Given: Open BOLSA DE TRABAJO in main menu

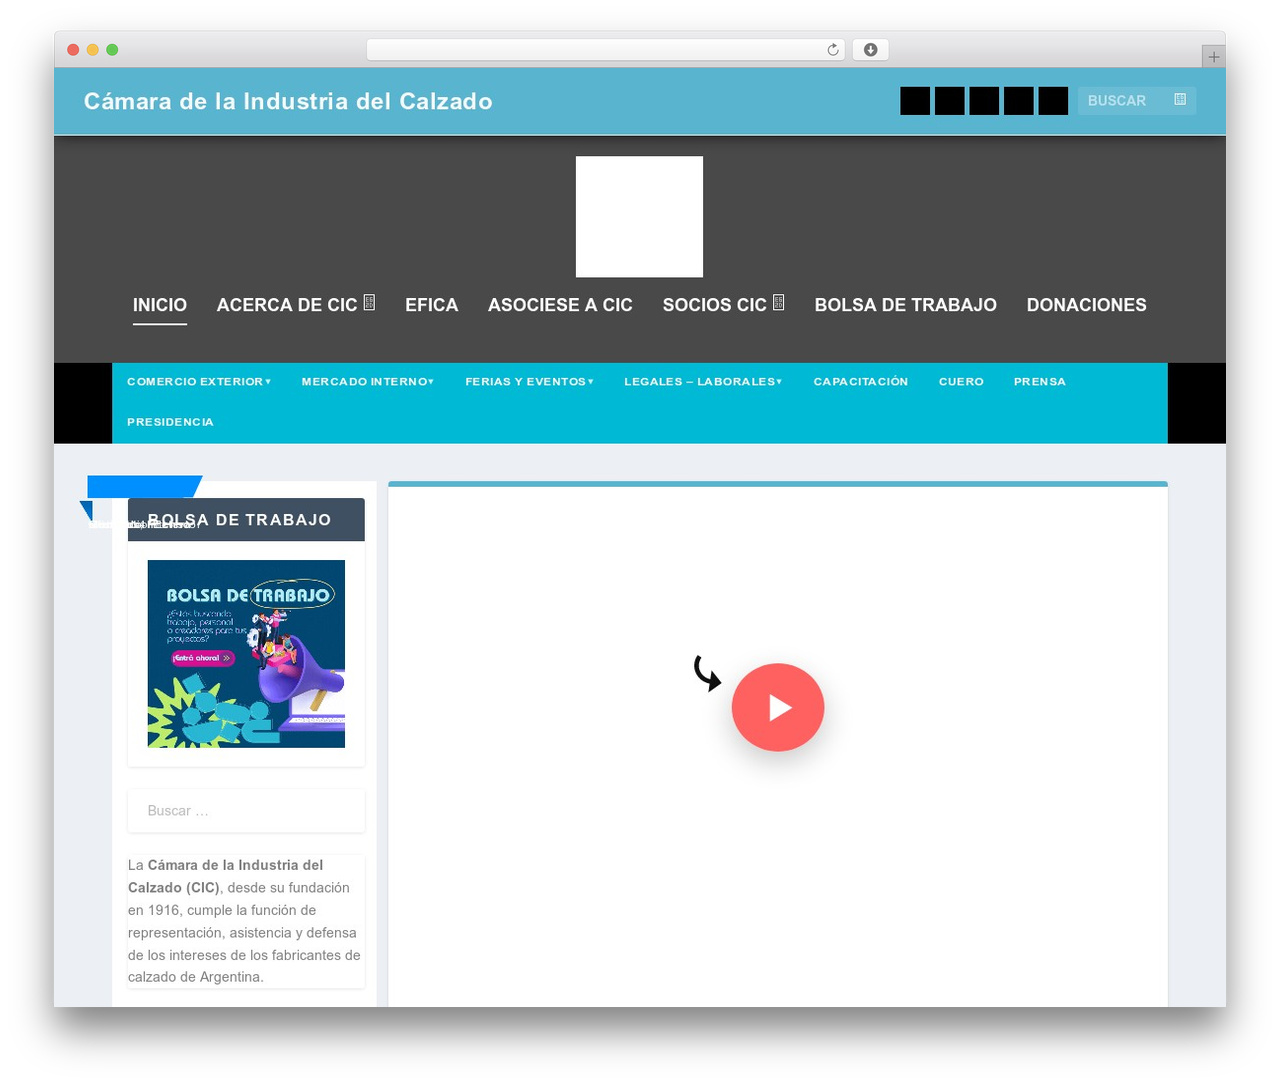Looking at the screenshot, I should pyautogui.click(x=906, y=305).
